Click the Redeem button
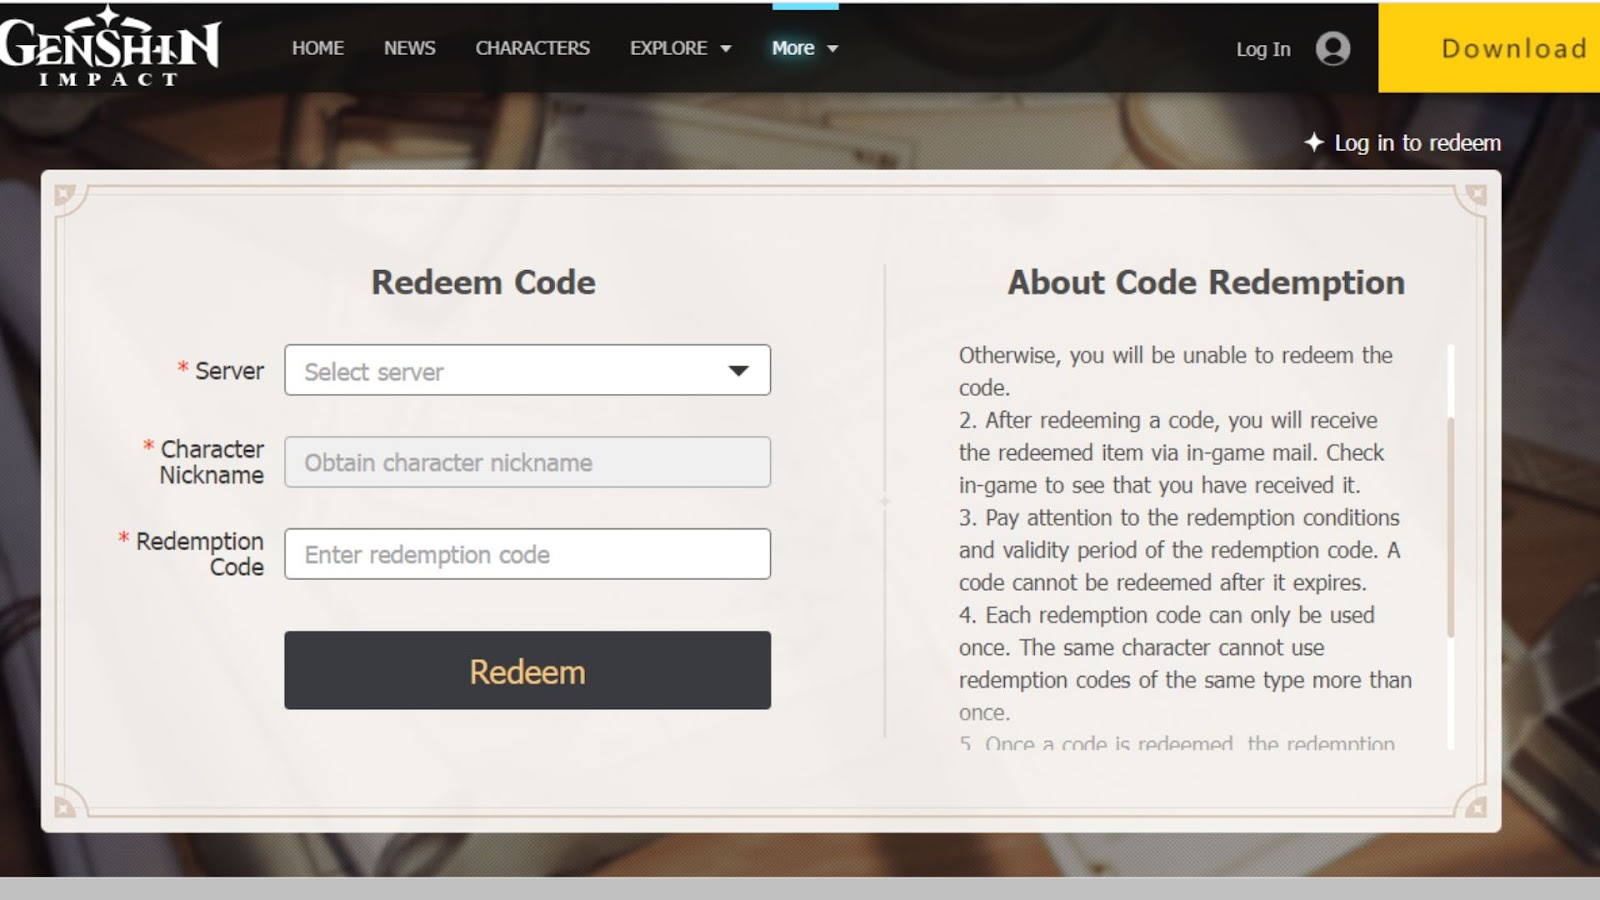This screenshot has height=900, width=1600. tap(527, 670)
